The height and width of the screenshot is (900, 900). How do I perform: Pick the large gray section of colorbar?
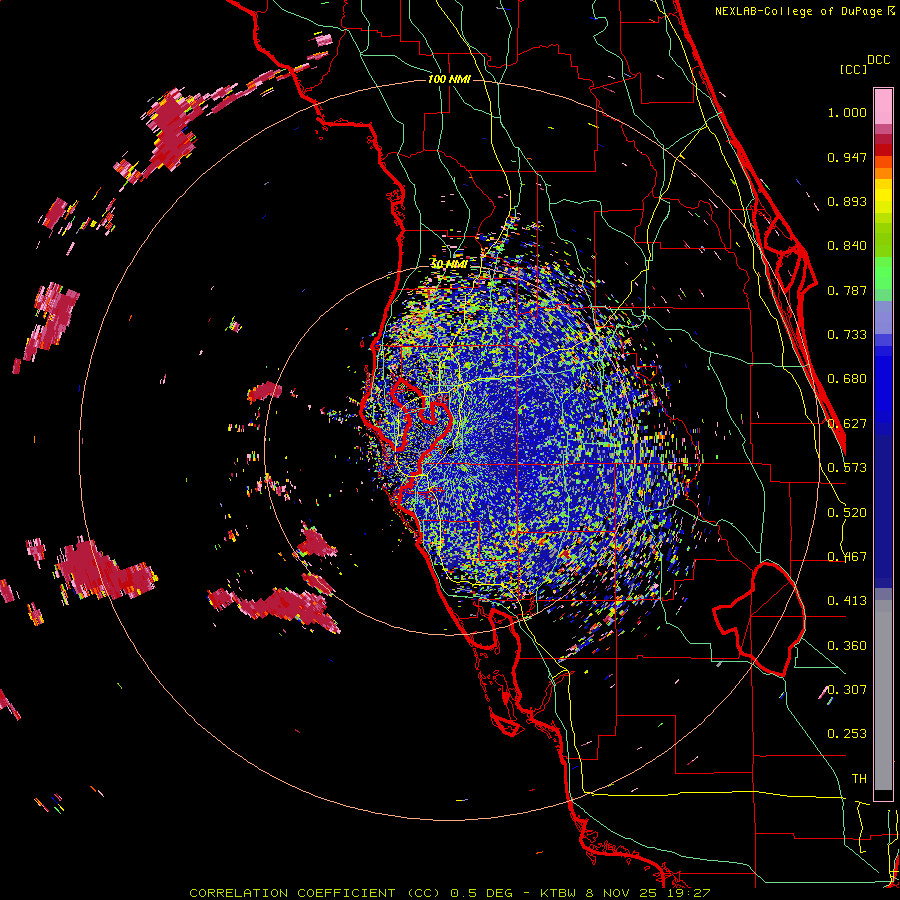(883, 695)
